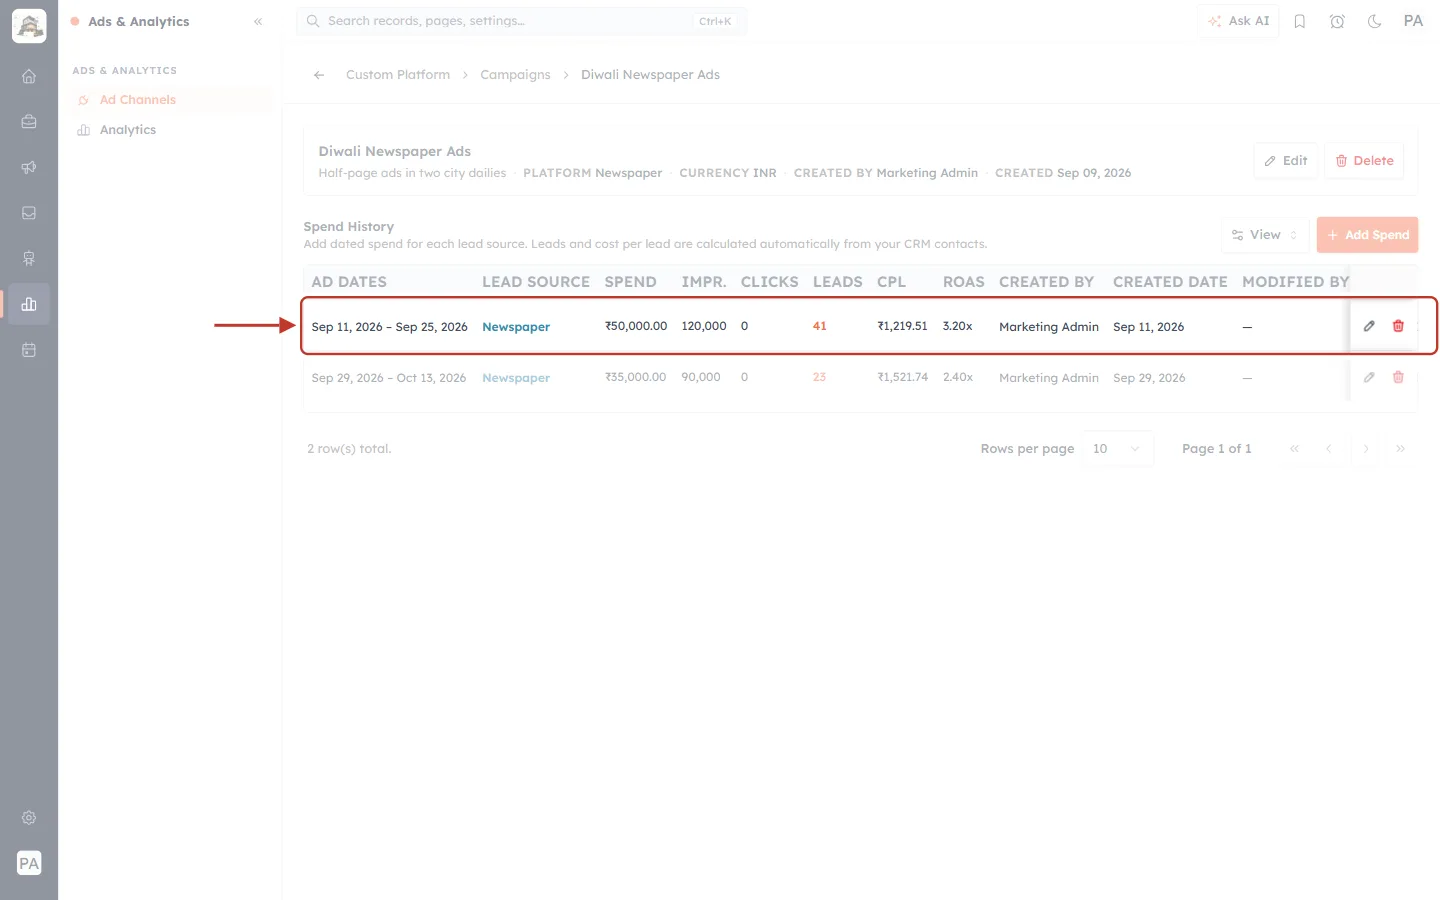Select Analytics in sidebar
The height and width of the screenshot is (900, 1440).
click(170, 130)
